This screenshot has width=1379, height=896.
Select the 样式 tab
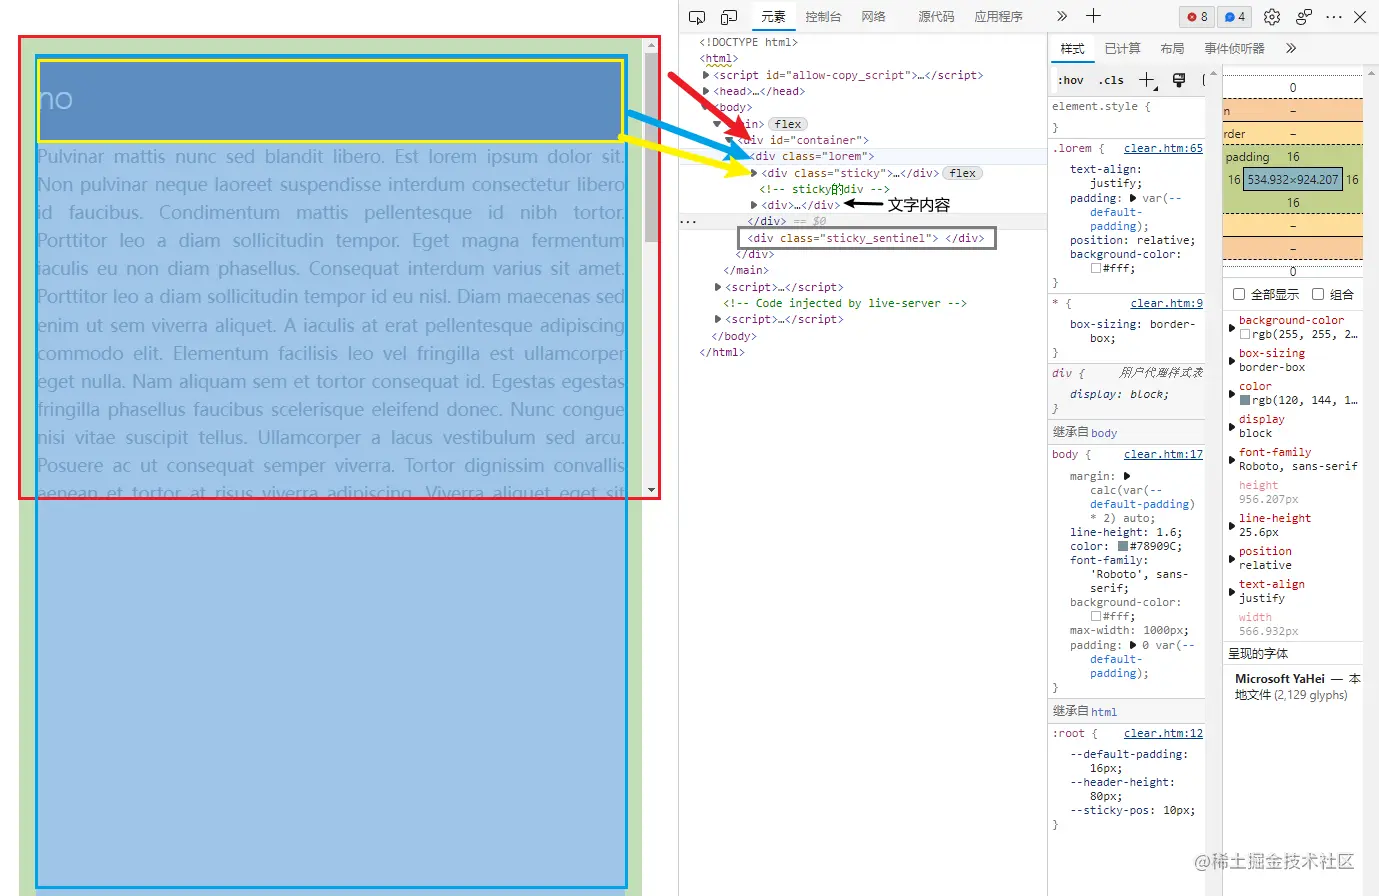1072,48
